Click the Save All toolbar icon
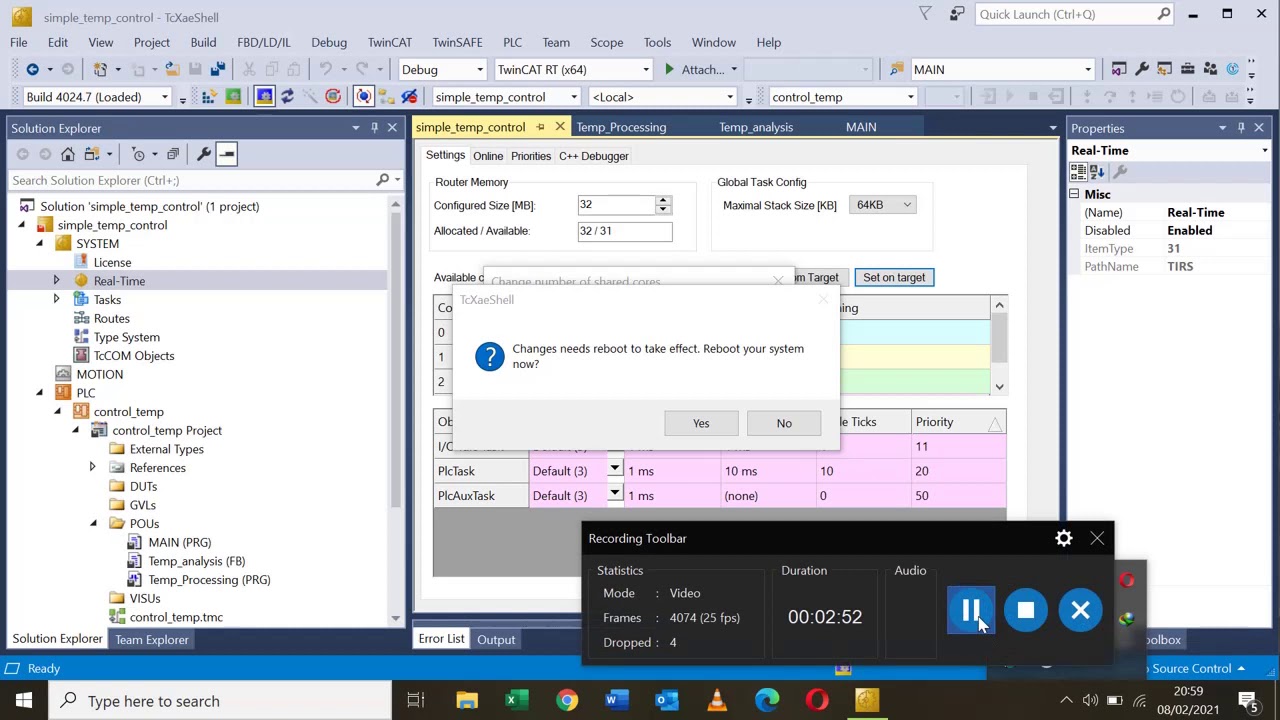 pos(218,69)
